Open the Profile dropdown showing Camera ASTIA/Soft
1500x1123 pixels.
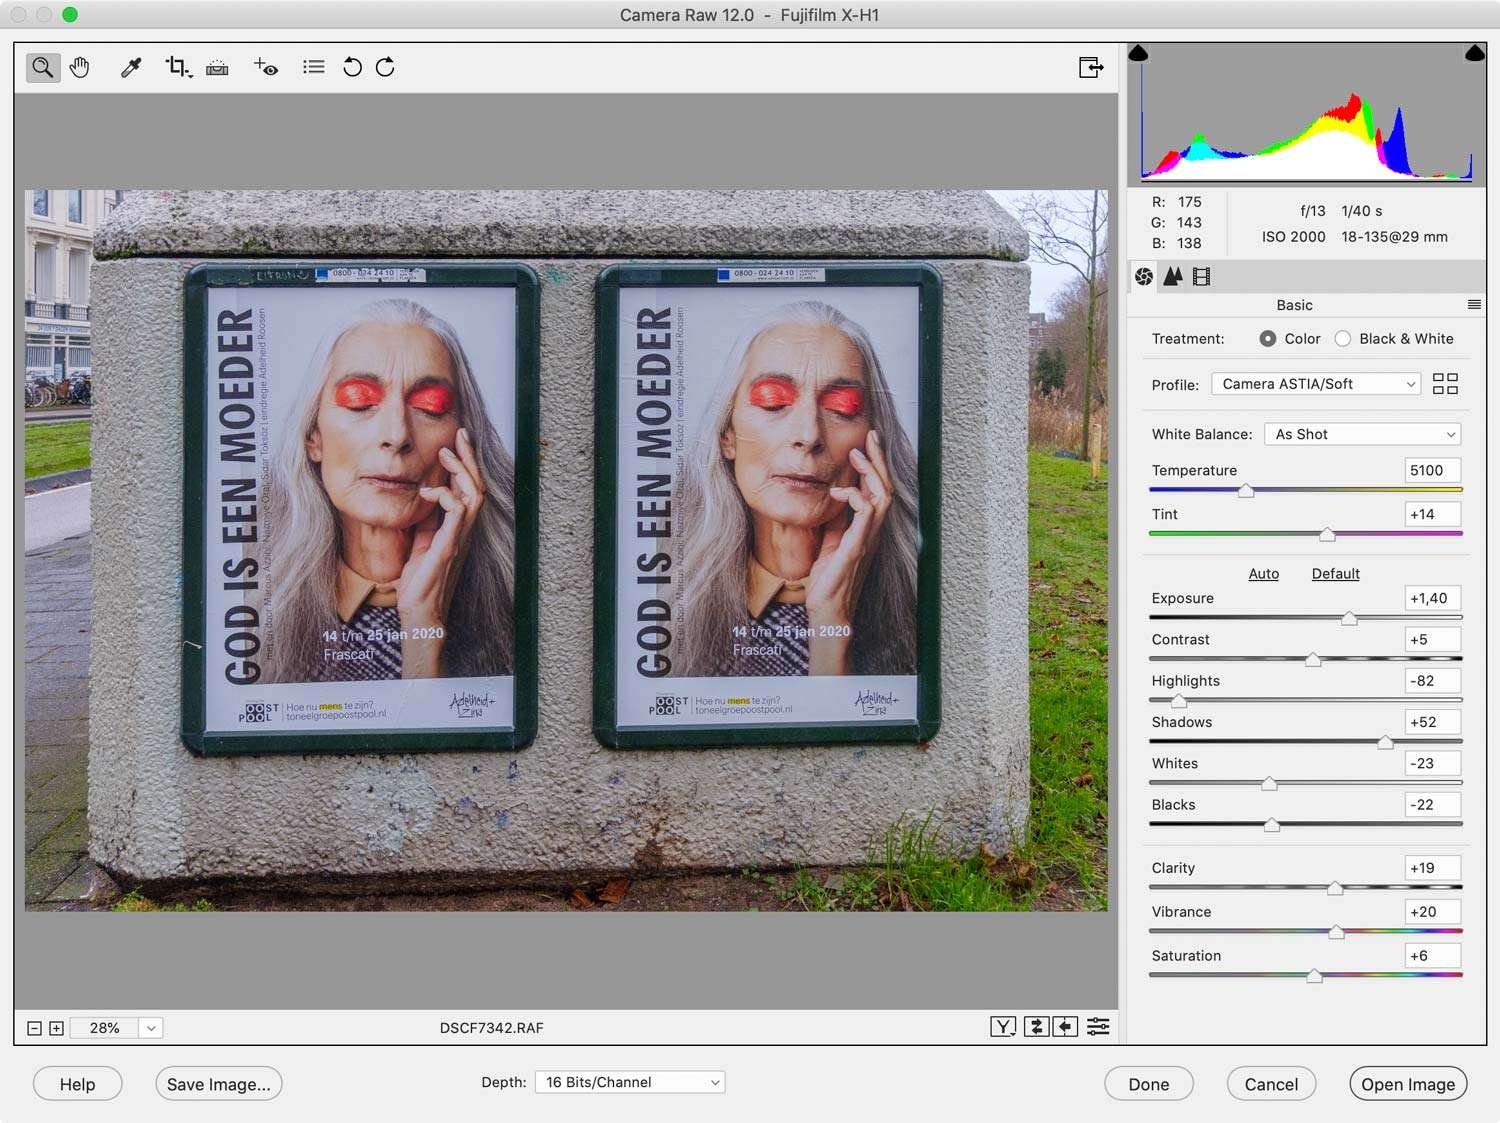[1316, 384]
